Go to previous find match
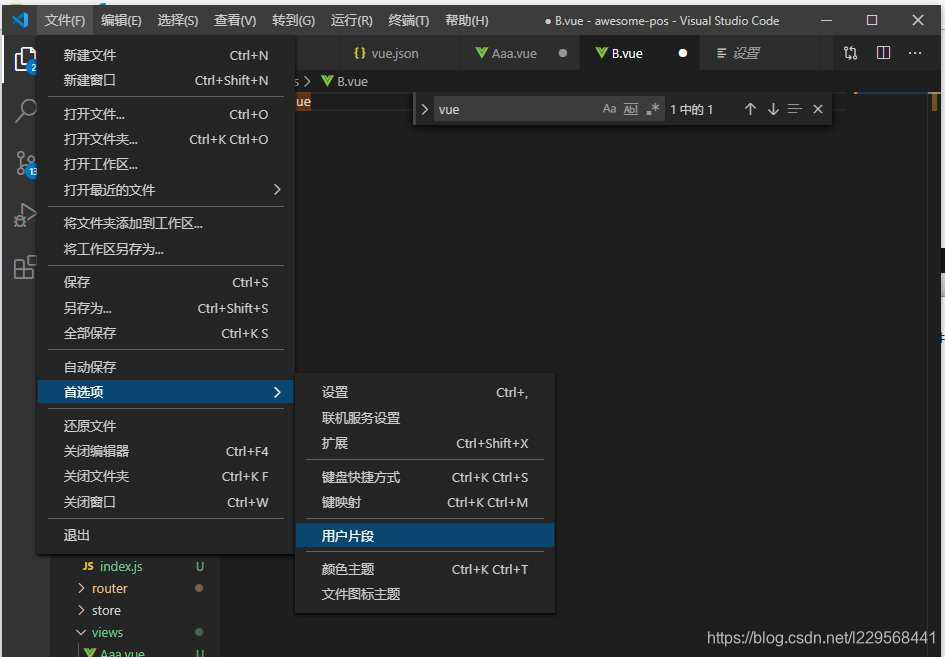The image size is (945, 657). click(x=750, y=109)
